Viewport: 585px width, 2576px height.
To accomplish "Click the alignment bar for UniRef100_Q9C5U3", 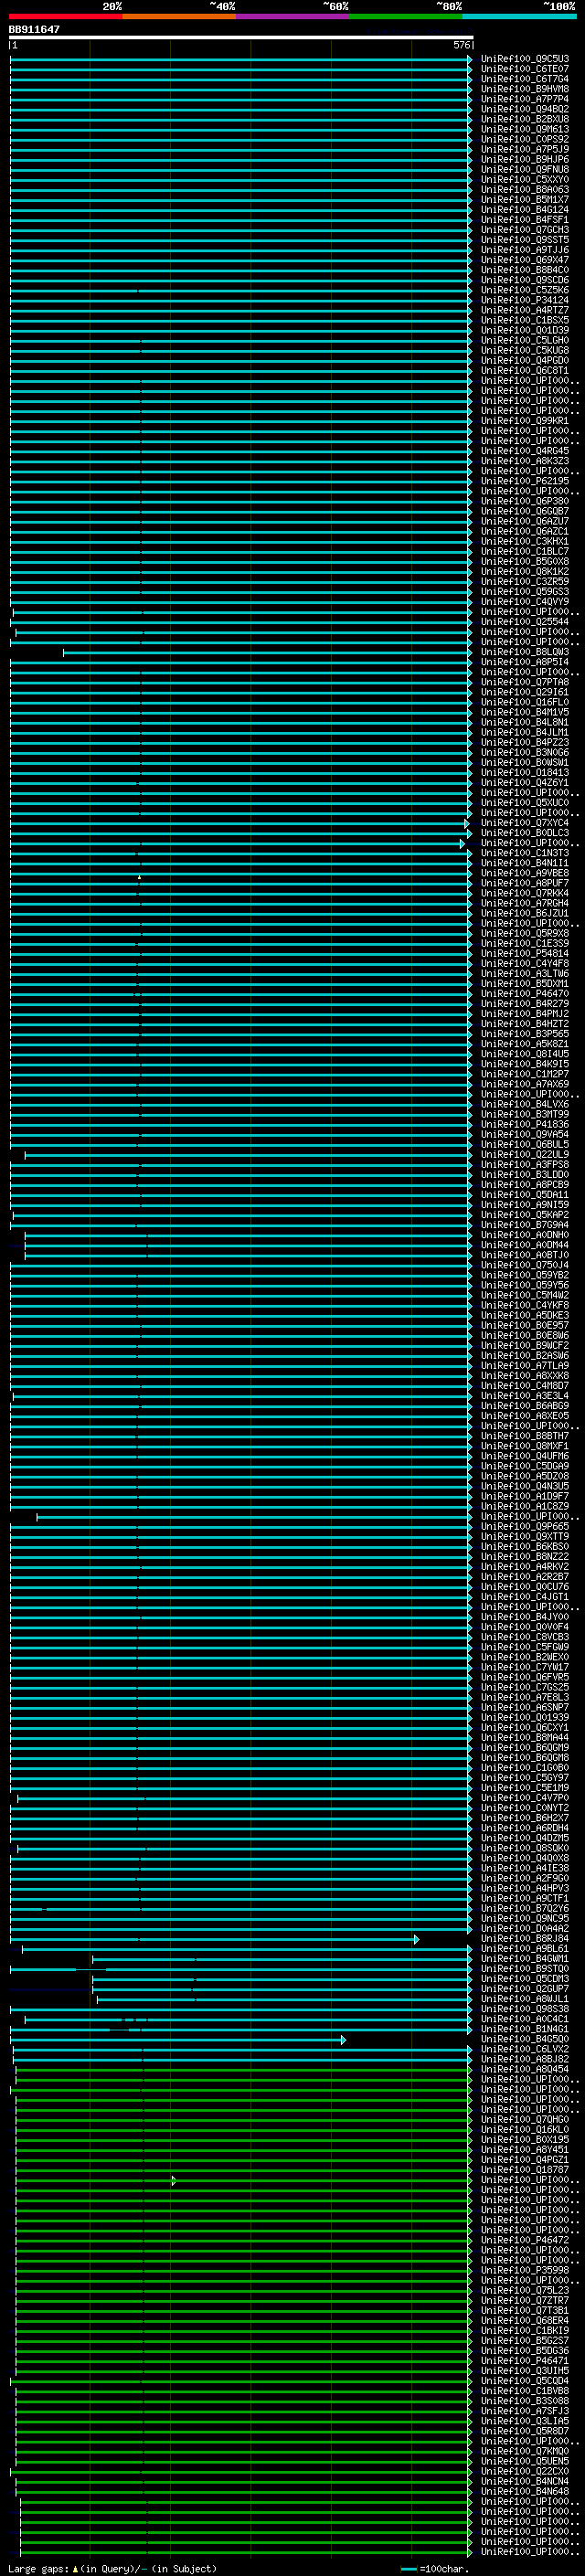I will [241, 59].
